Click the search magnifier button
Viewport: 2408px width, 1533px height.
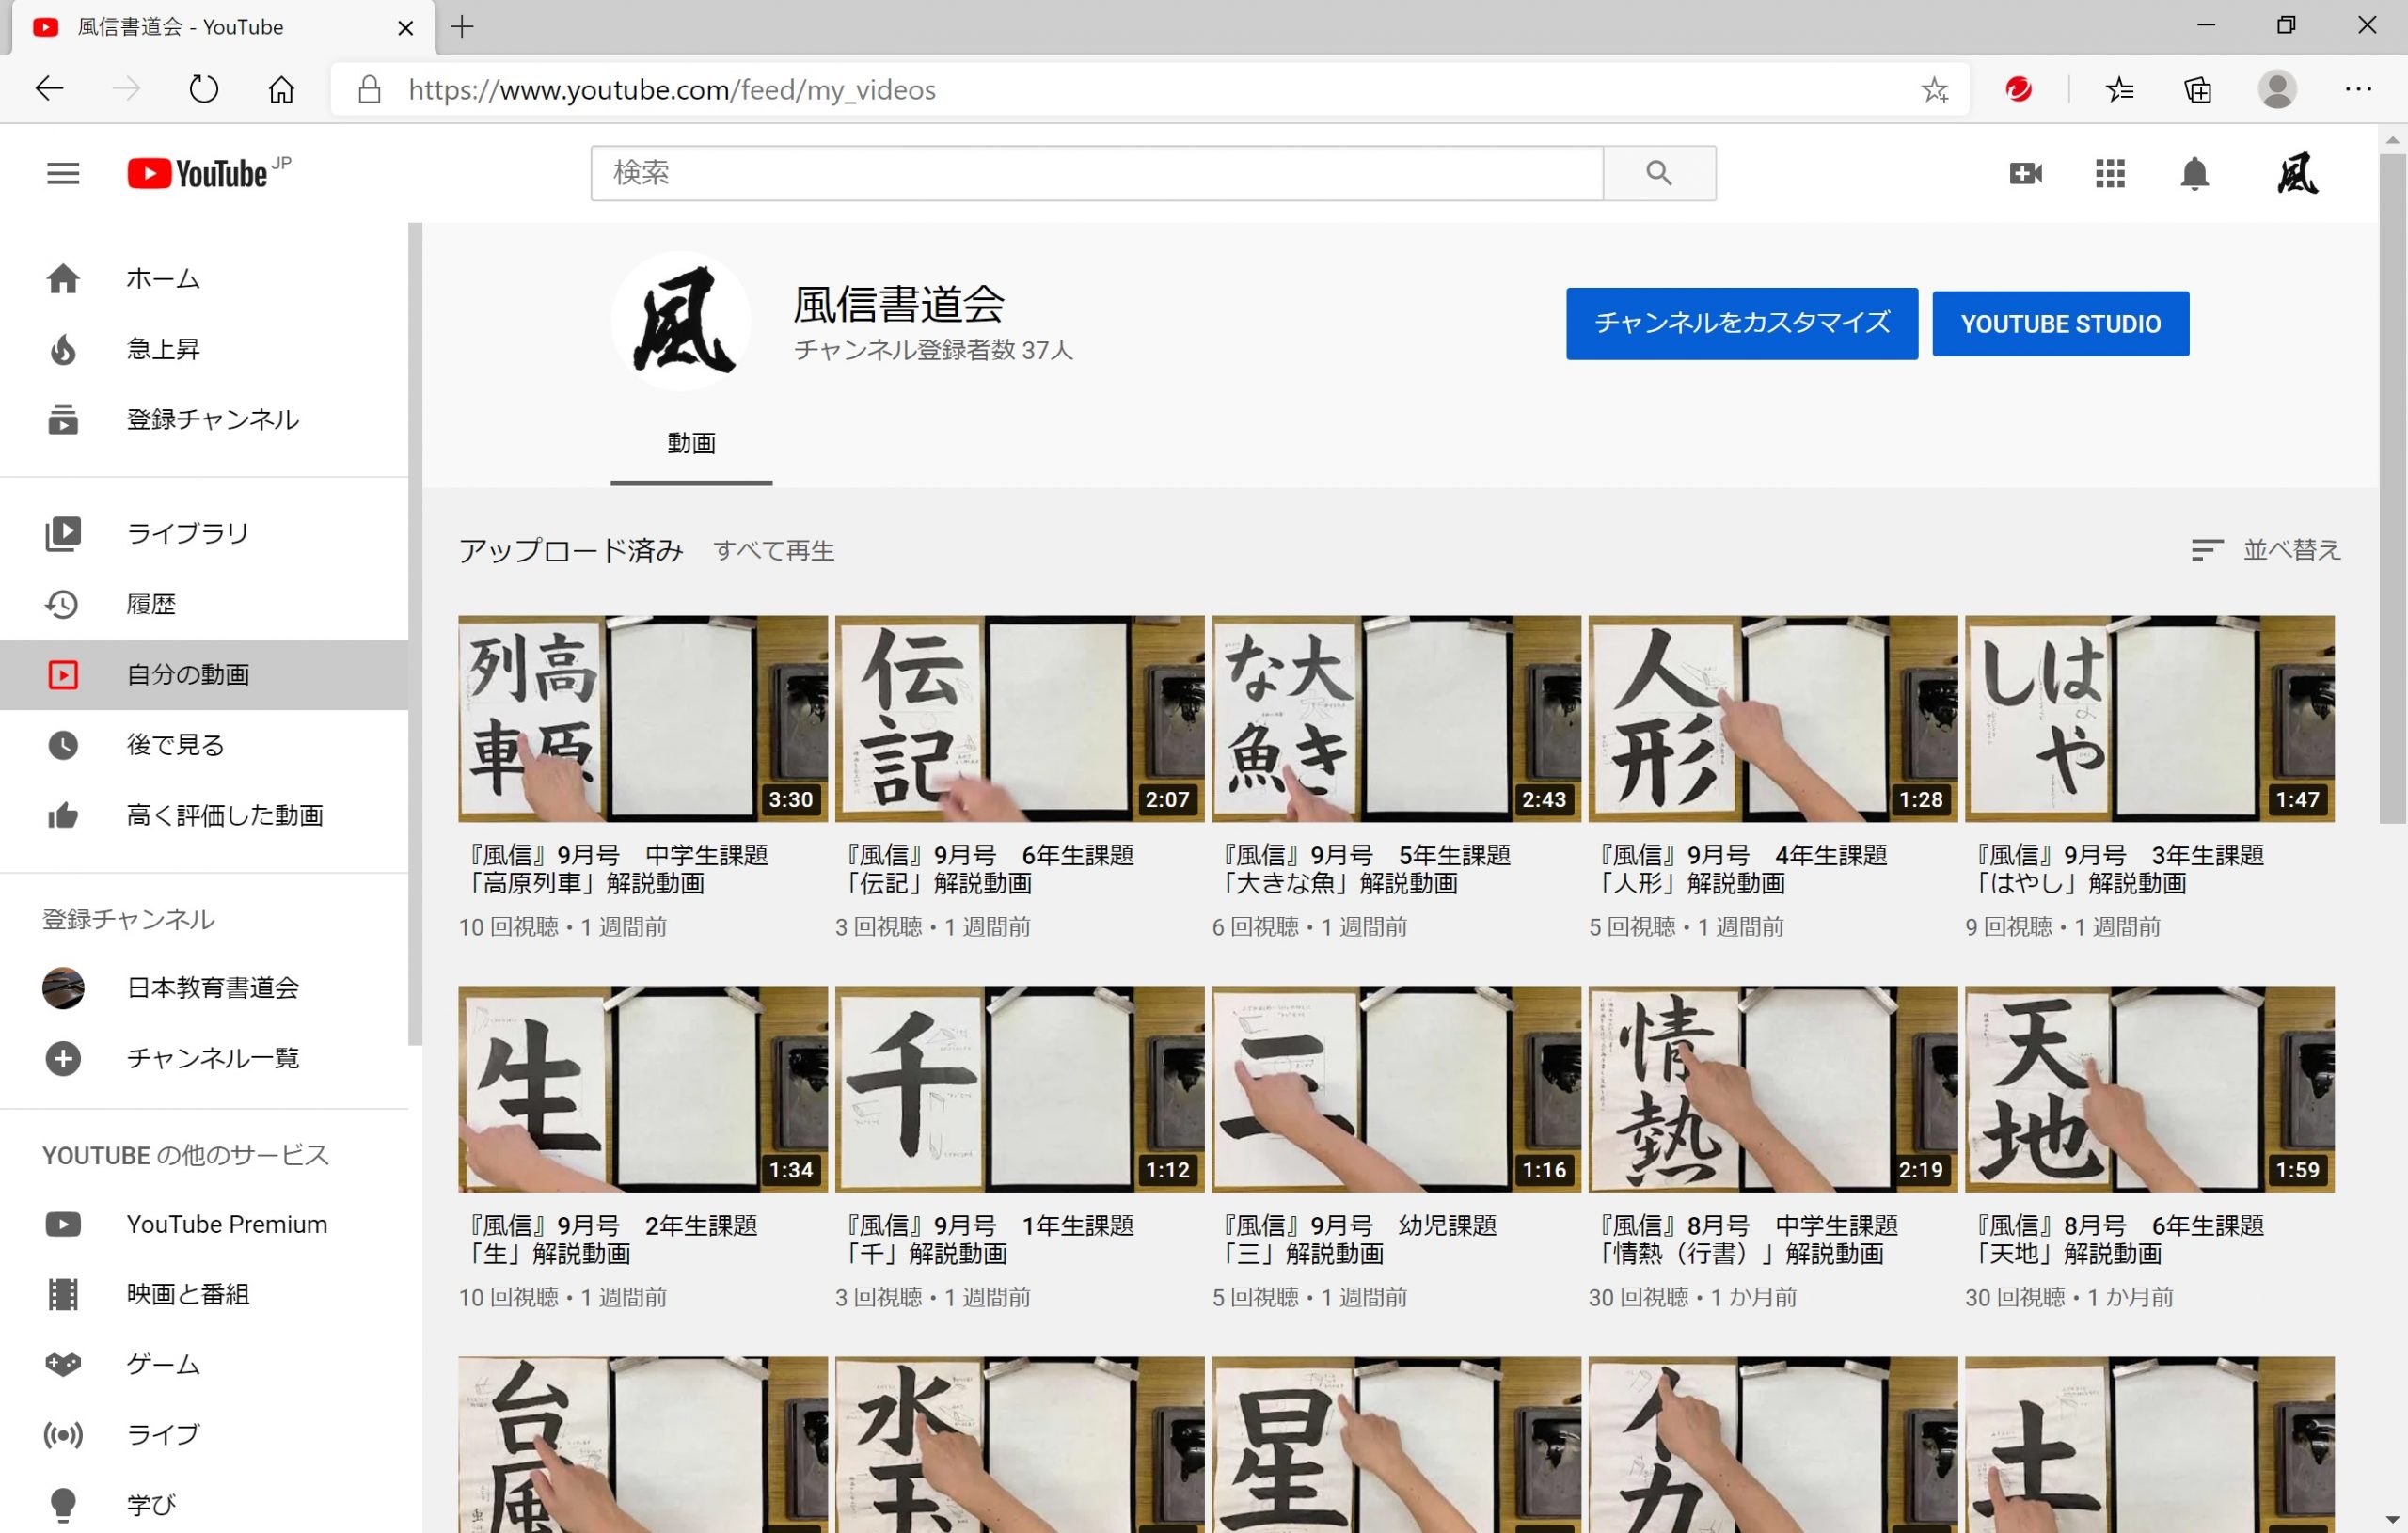tap(1659, 173)
